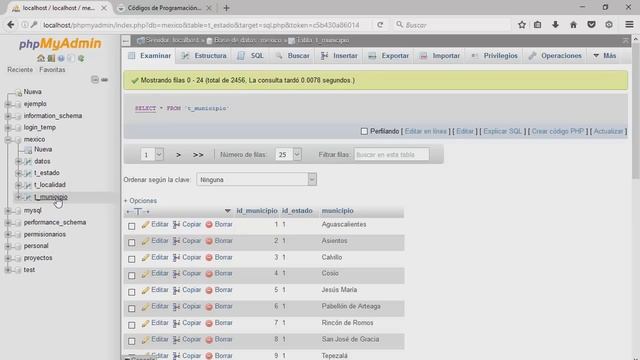This screenshot has height=360, width=640.
Task: Click the browser home icon
Action: 573,25
